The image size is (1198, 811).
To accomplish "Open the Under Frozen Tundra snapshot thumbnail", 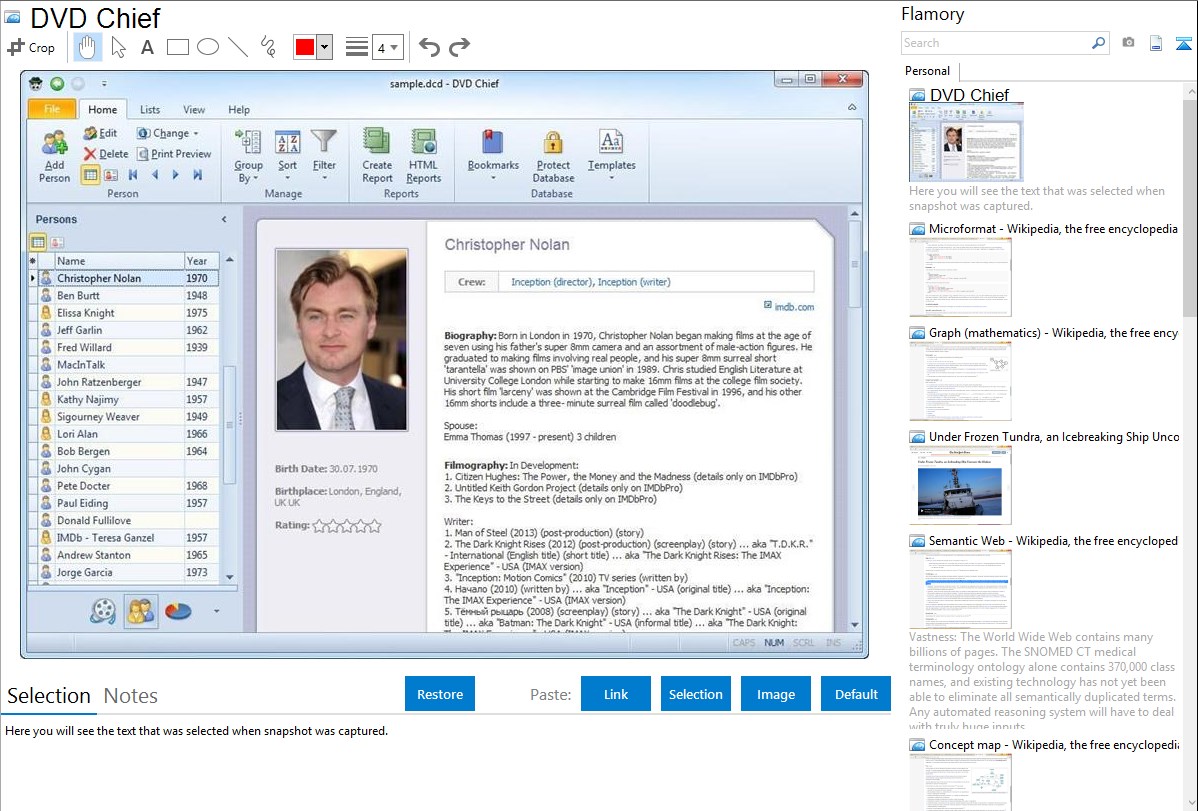I will pyautogui.click(x=960, y=485).
